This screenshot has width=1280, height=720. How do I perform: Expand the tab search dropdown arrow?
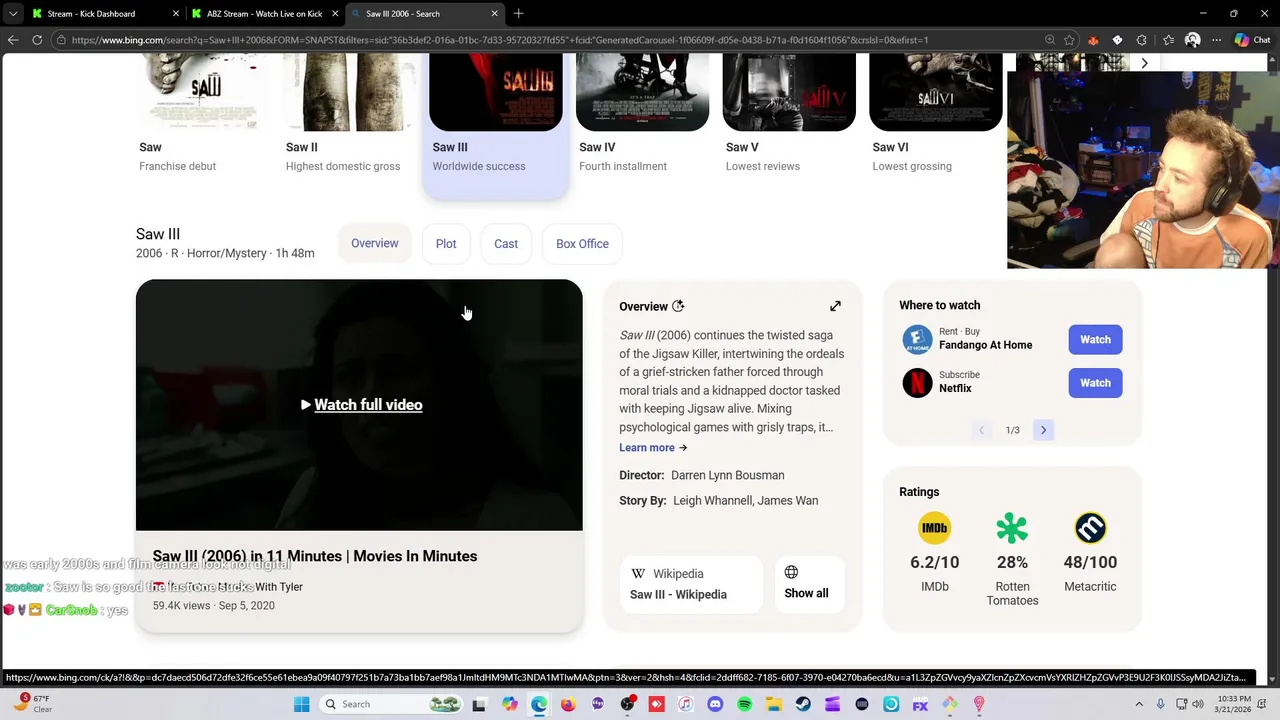pyautogui.click(x=13, y=14)
